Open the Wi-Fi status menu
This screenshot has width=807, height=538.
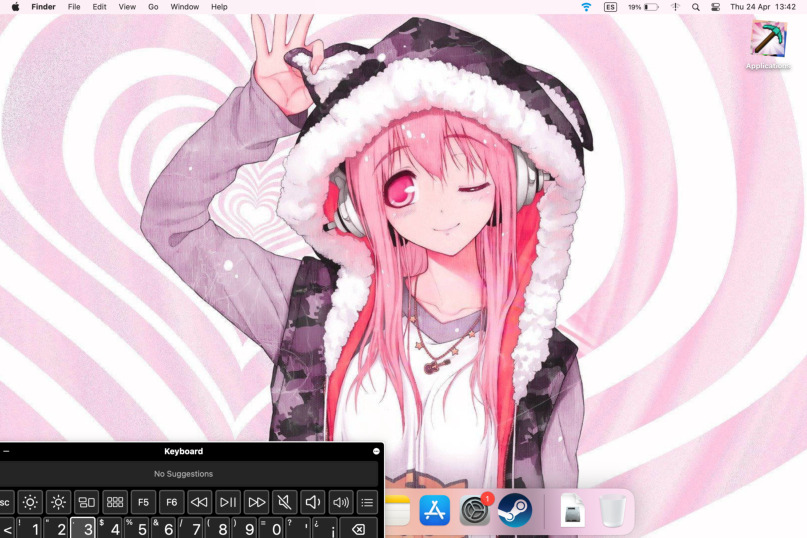[x=586, y=7]
